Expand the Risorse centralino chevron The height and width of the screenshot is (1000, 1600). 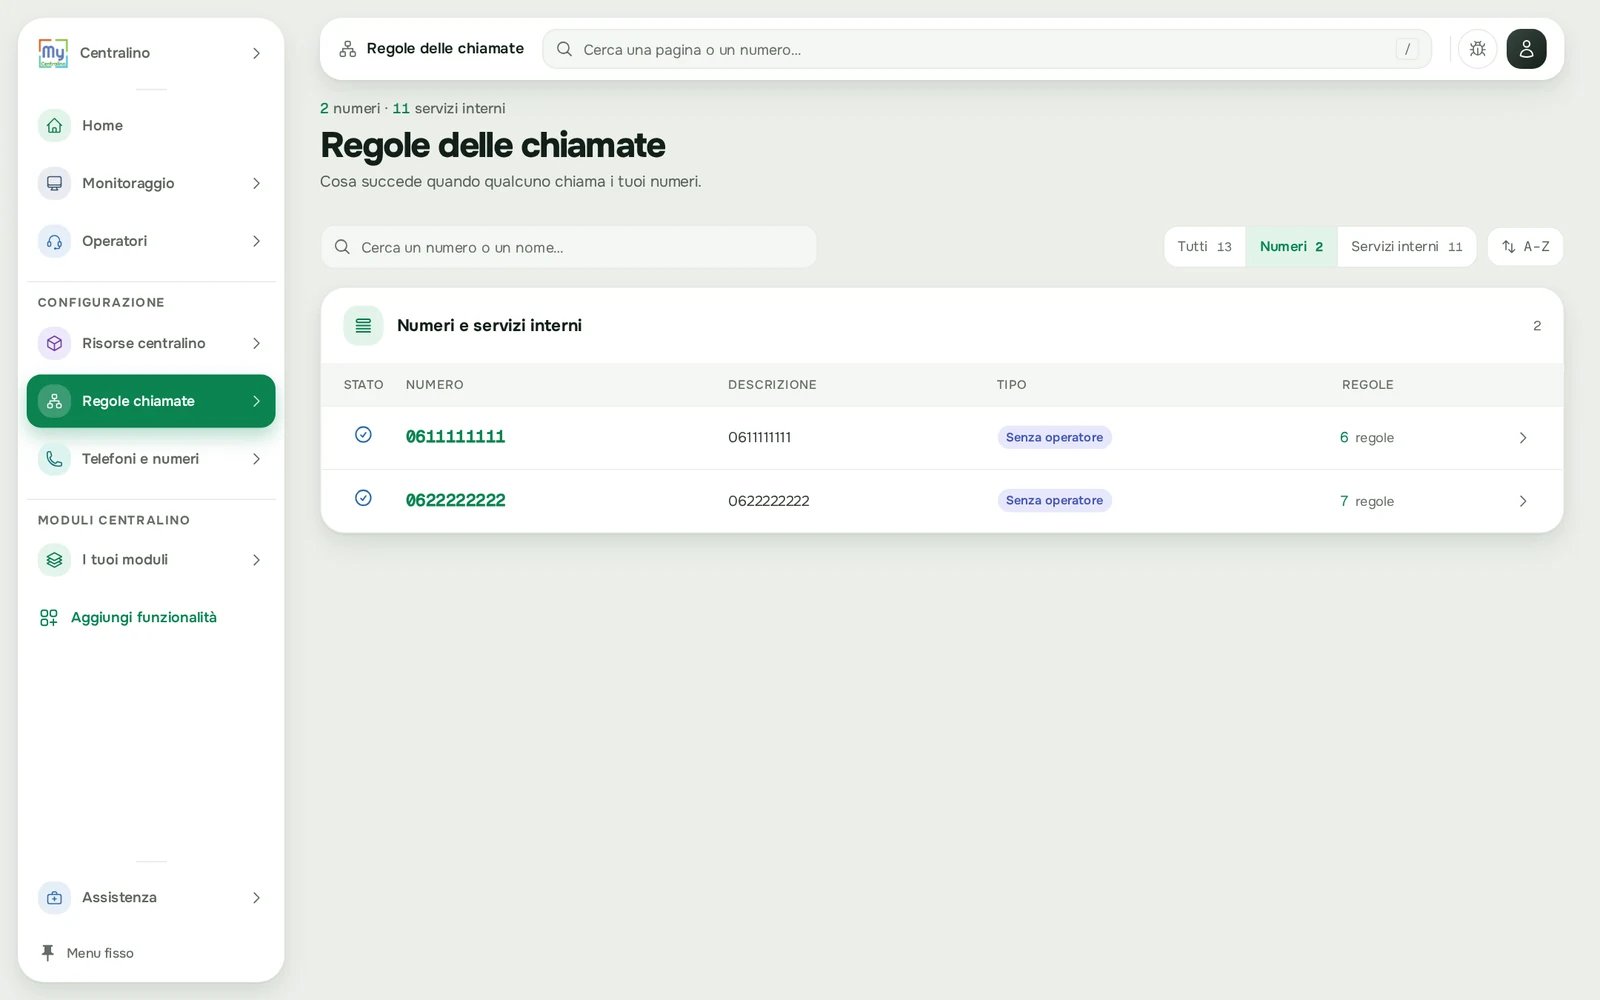tap(256, 343)
